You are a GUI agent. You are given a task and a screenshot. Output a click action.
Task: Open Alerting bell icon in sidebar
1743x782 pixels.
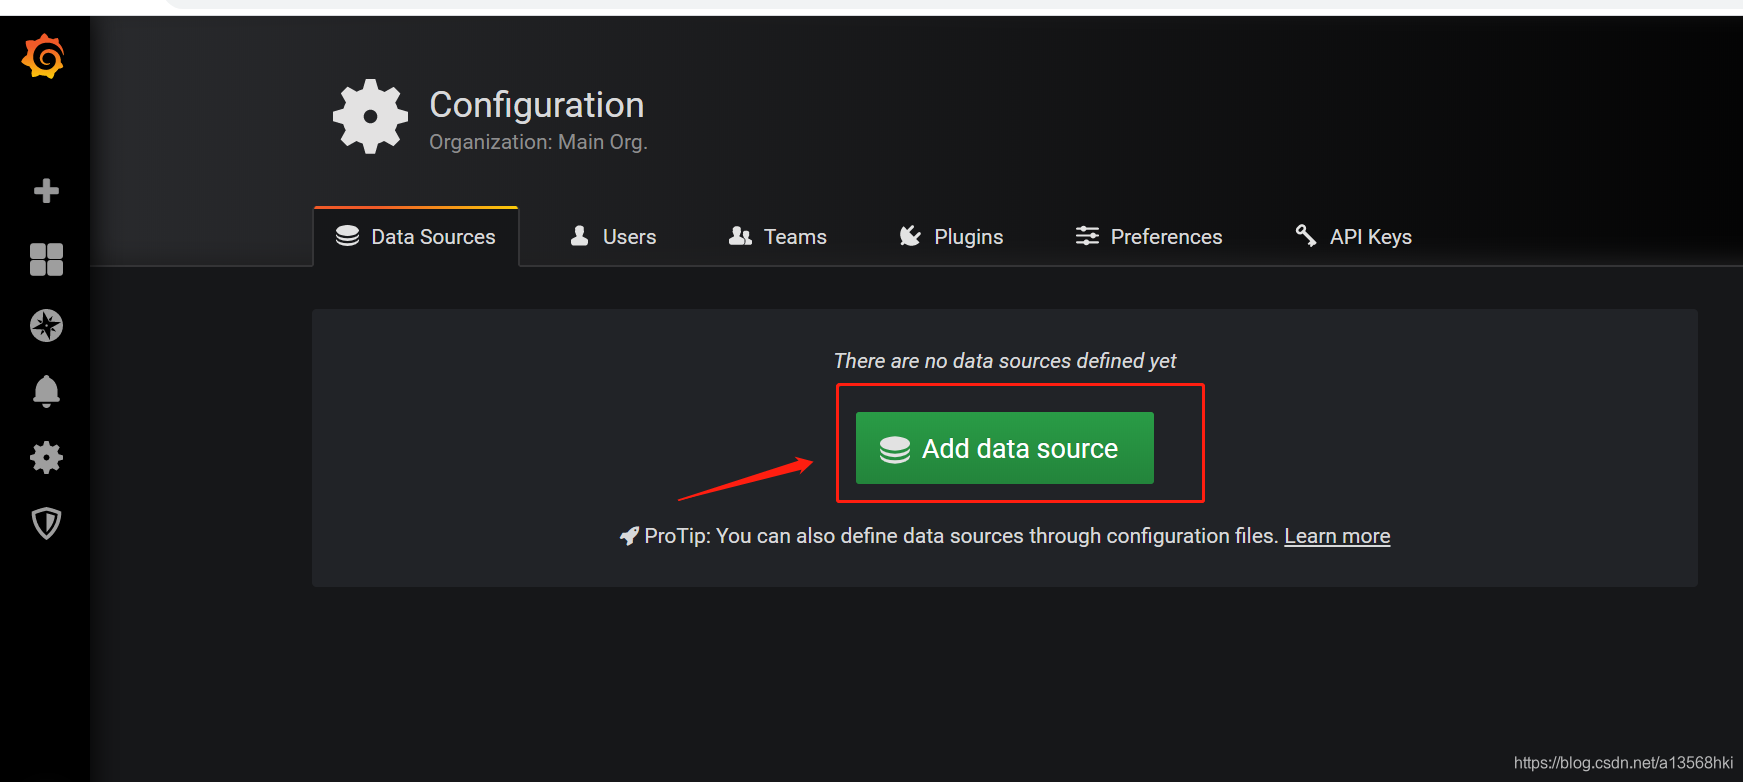[x=46, y=391]
